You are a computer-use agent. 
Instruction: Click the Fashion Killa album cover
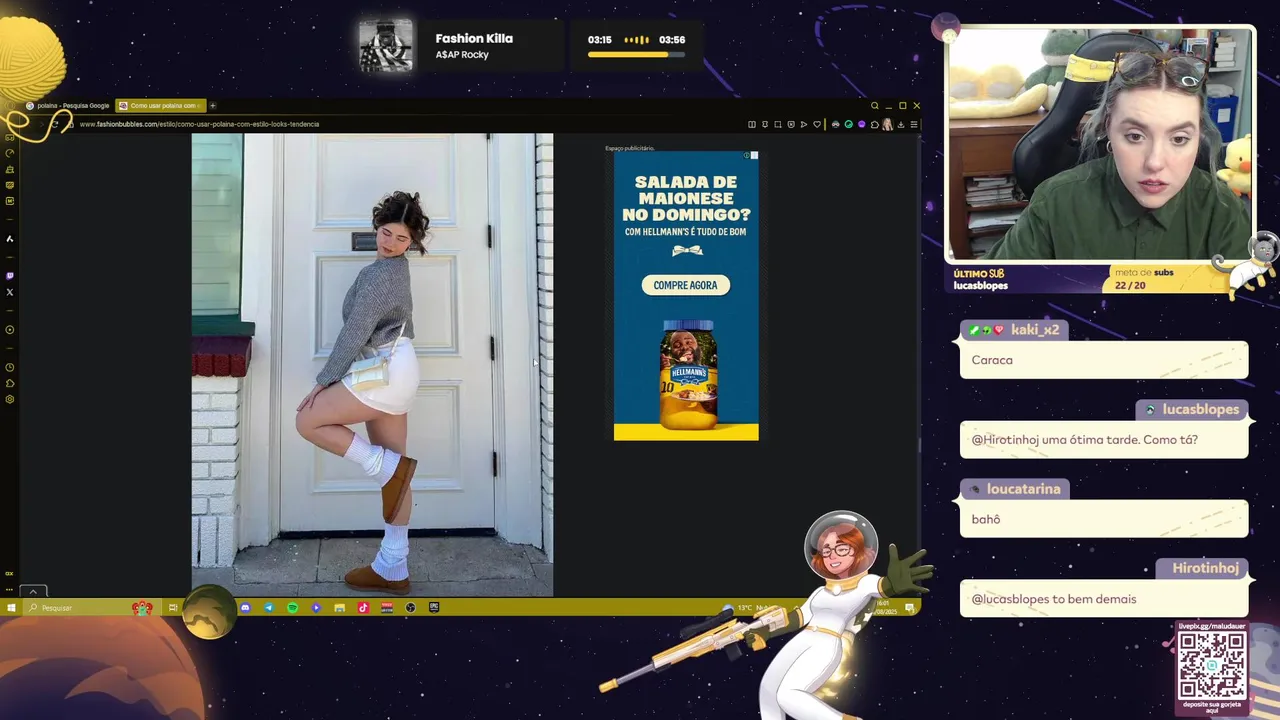[386, 46]
